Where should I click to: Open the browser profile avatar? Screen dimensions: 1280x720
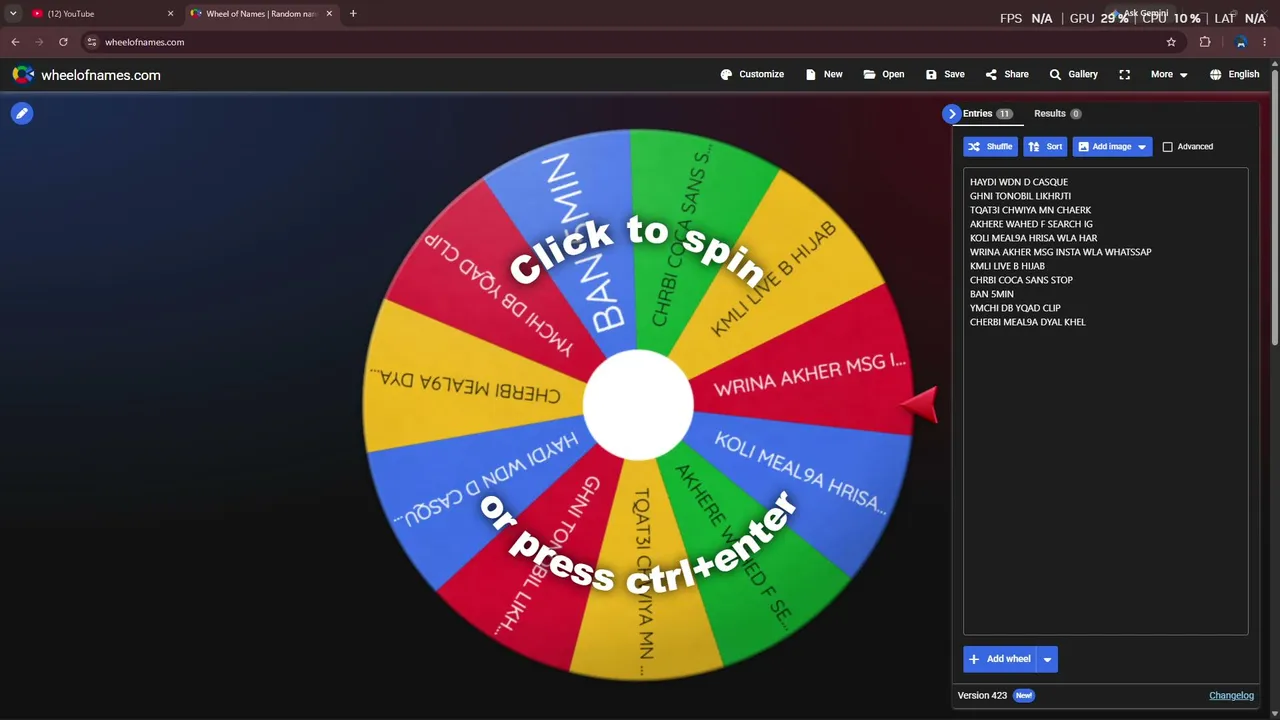(1241, 42)
